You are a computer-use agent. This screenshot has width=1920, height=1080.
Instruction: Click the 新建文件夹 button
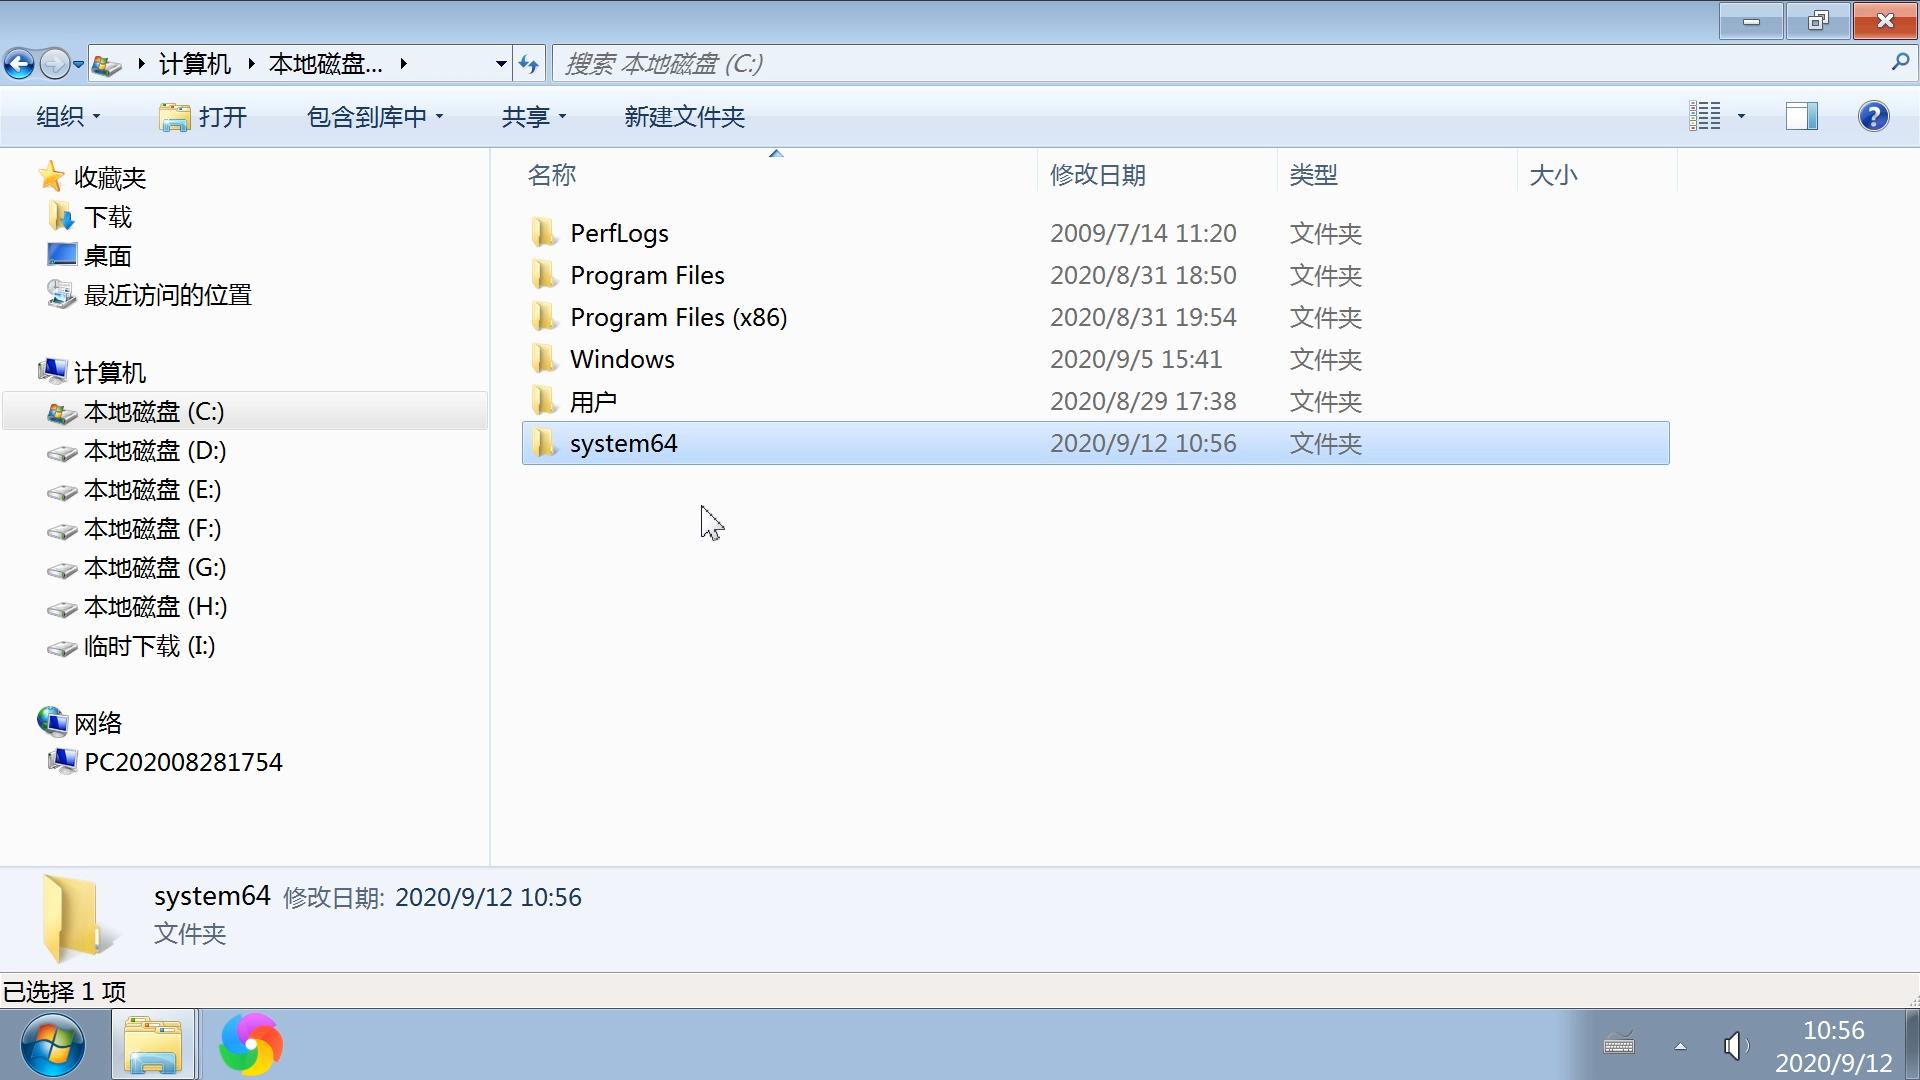pyautogui.click(x=684, y=117)
